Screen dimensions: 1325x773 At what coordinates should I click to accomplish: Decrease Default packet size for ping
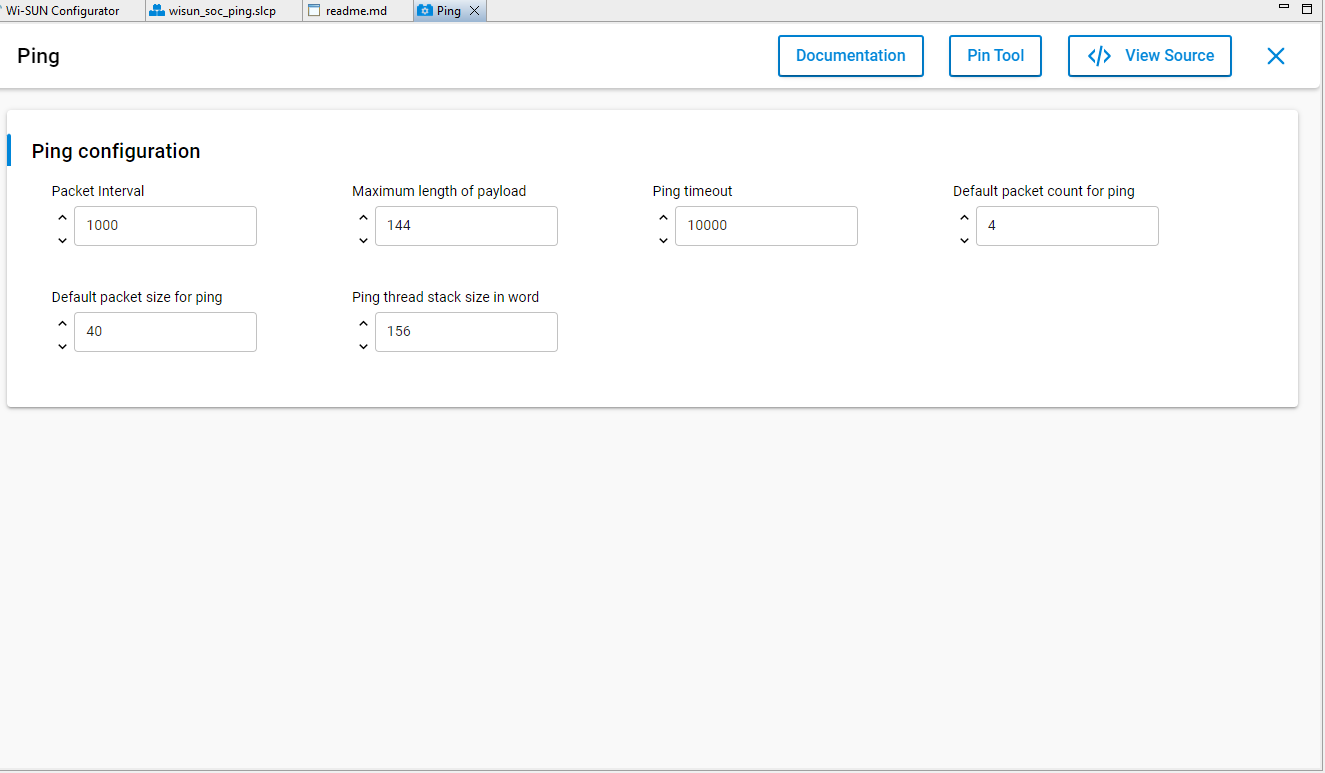tap(62, 346)
